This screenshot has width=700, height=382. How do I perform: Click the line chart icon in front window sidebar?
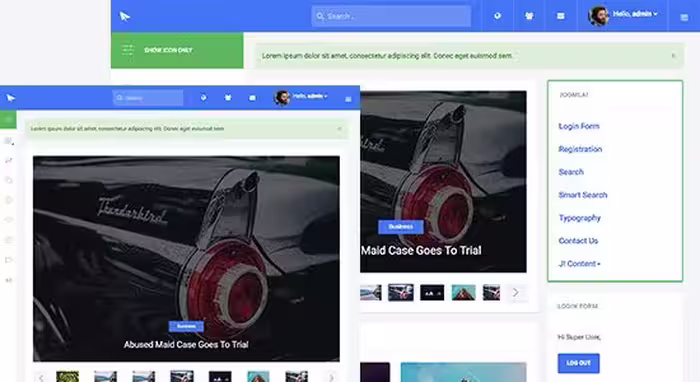tap(8, 160)
